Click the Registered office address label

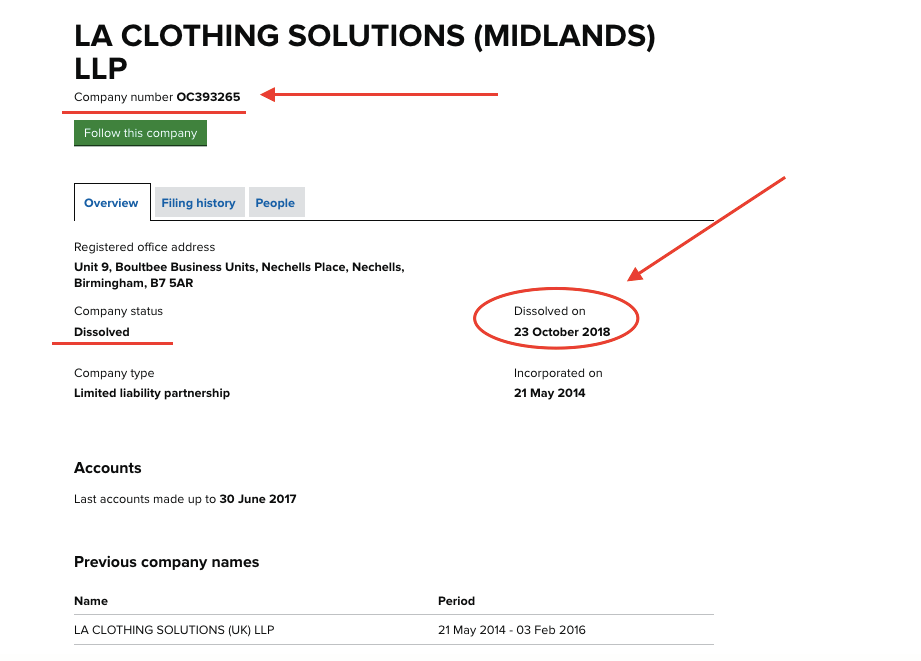[x=144, y=247]
